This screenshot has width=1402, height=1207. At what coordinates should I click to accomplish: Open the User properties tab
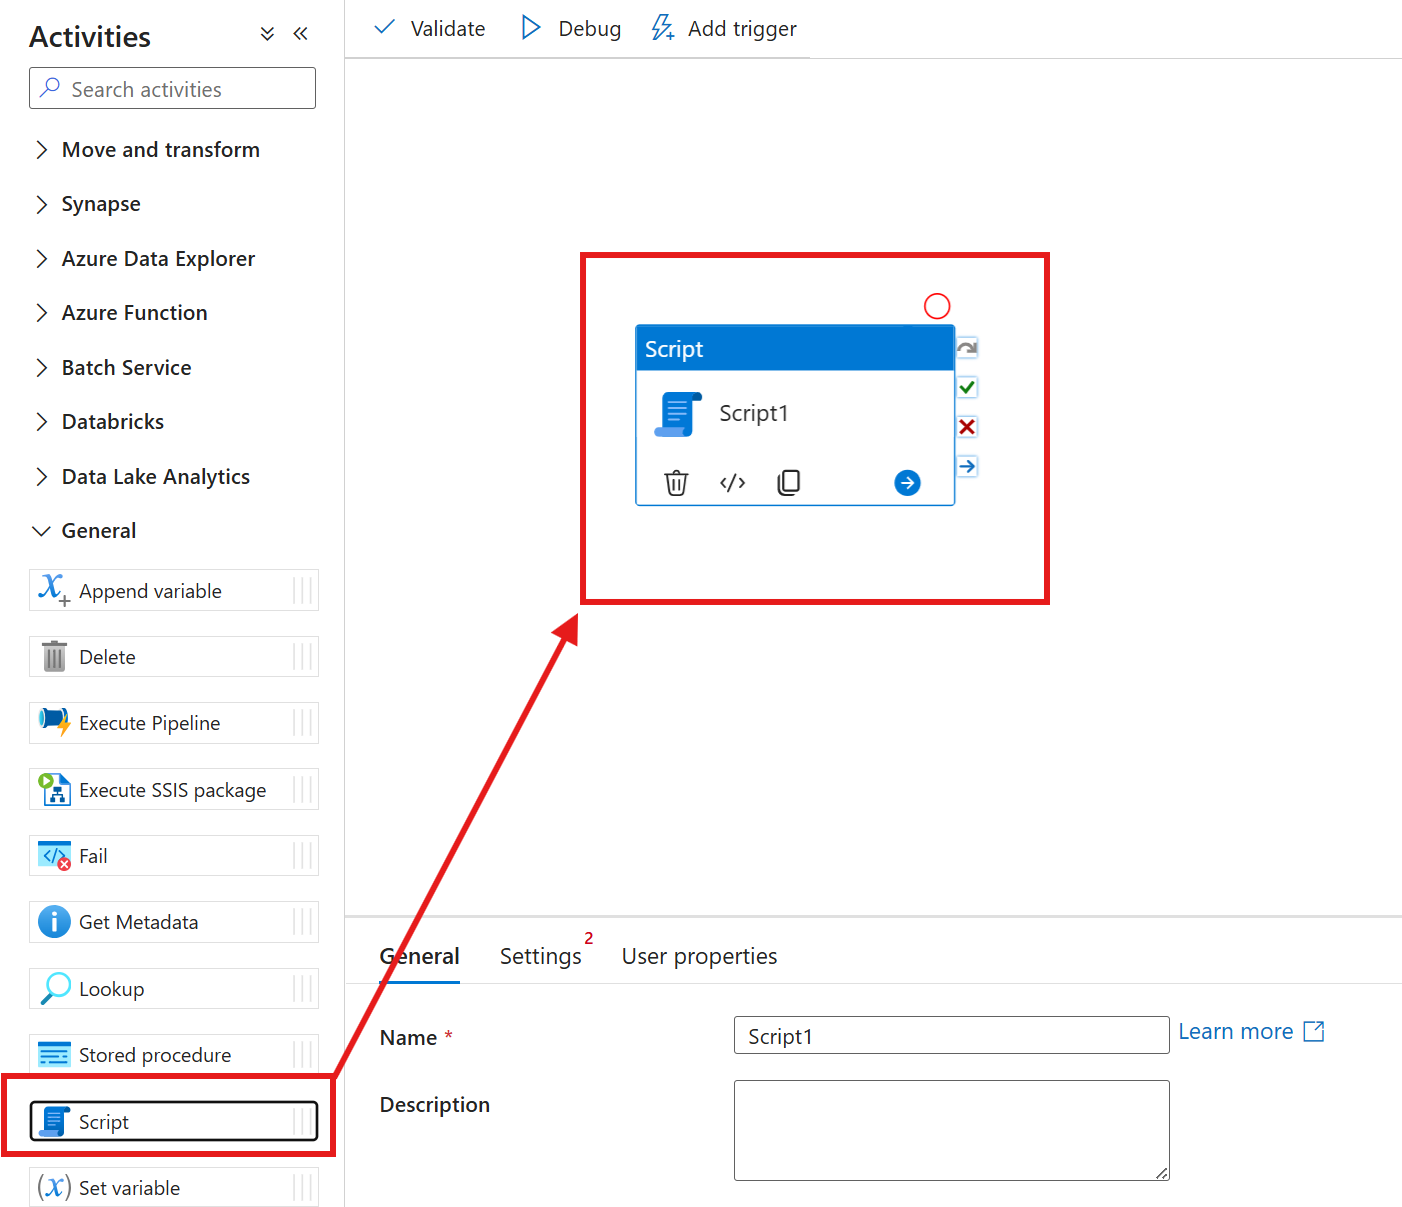click(x=700, y=956)
